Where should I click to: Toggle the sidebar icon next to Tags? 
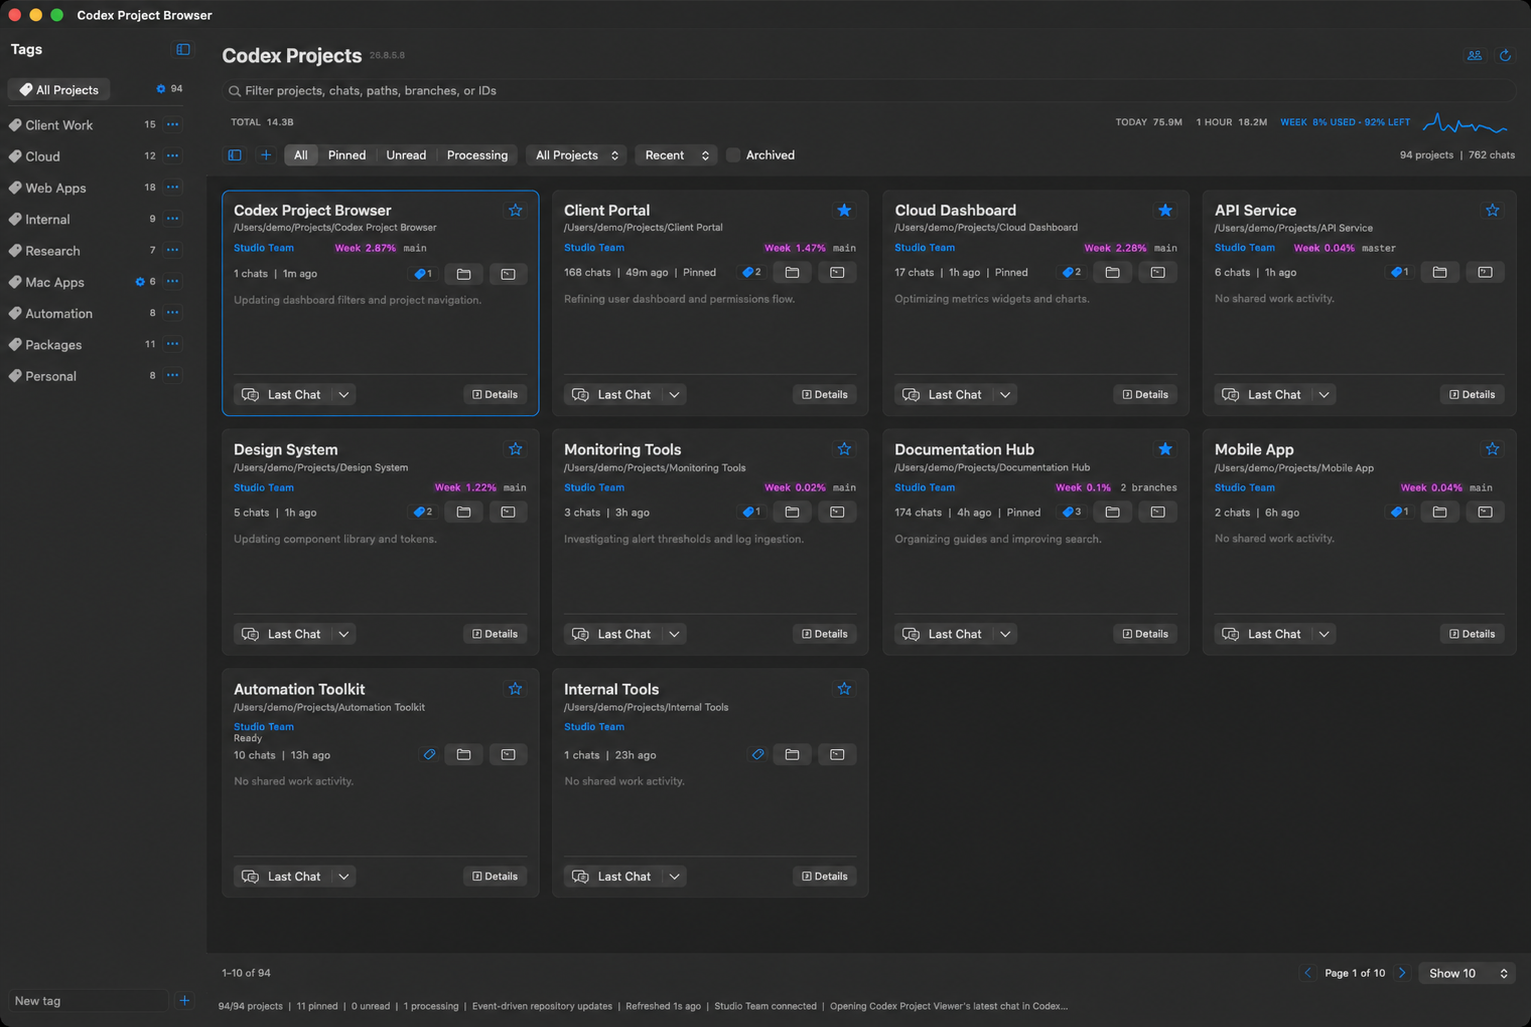(x=183, y=49)
